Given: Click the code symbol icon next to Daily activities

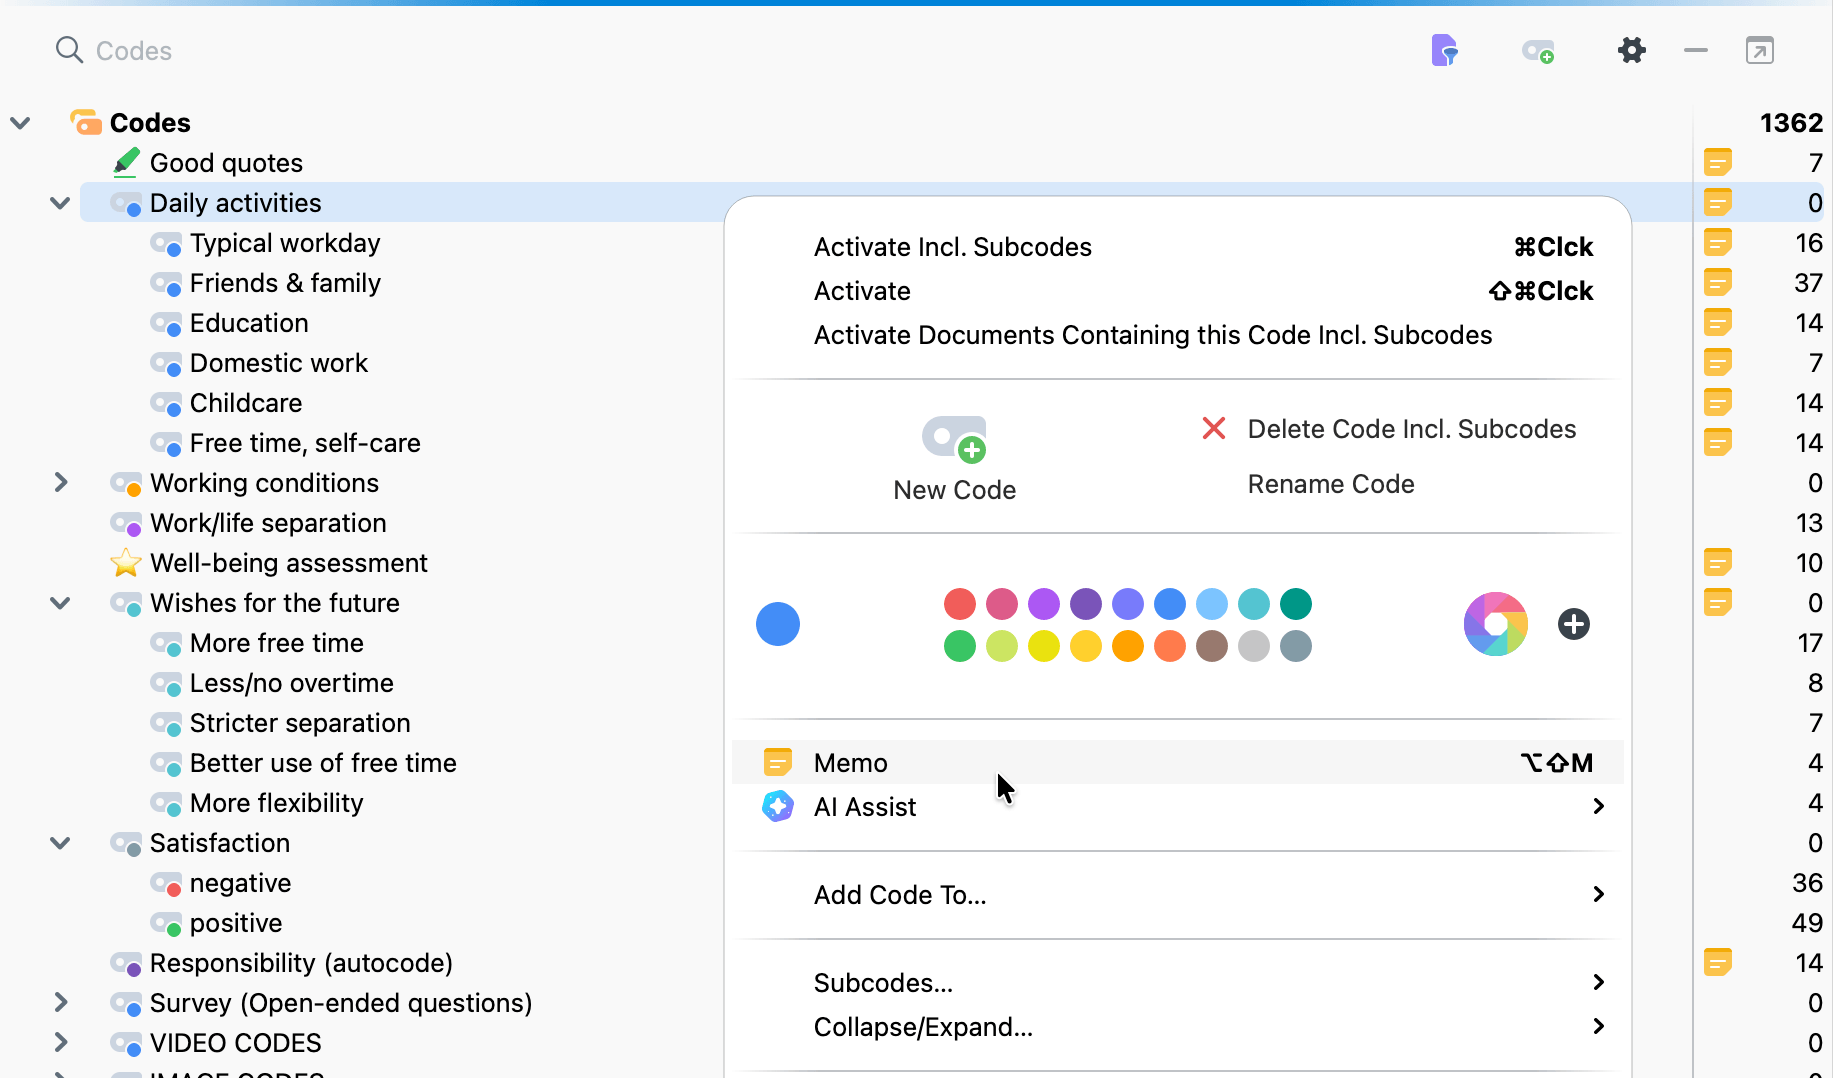Looking at the screenshot, I should pyautogui.click(x=126, y=202).
